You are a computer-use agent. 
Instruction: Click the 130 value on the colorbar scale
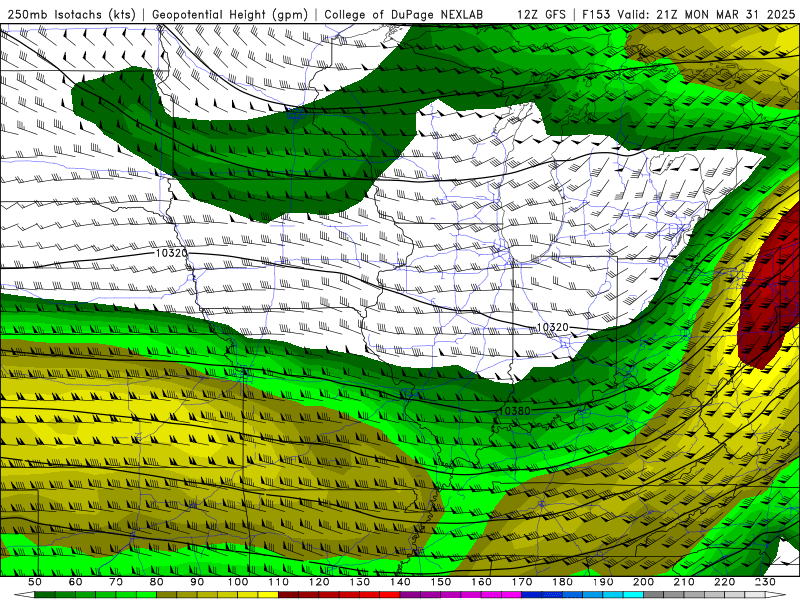[x=360, y=582]
